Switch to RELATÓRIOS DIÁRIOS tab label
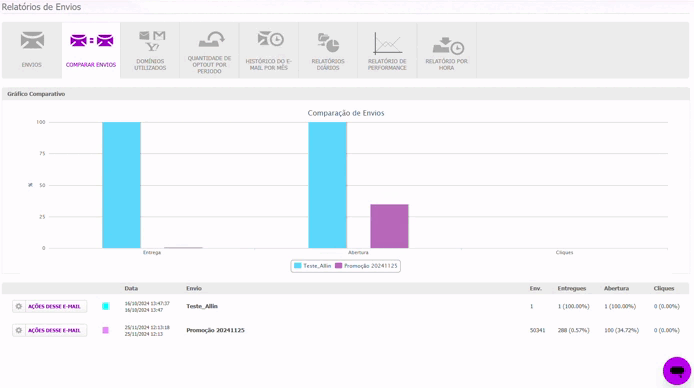Screen dimensions: 694x388 tap(328, 65)
